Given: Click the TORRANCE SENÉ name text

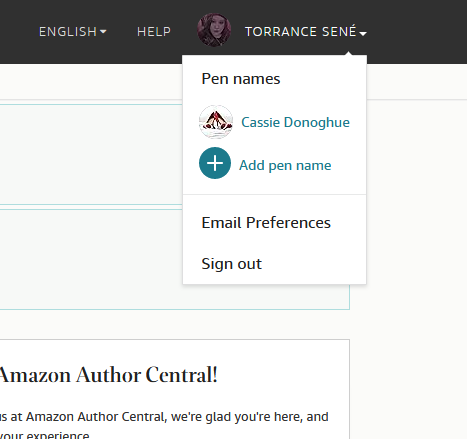Looking at the screenshot, I should [301, 31].
